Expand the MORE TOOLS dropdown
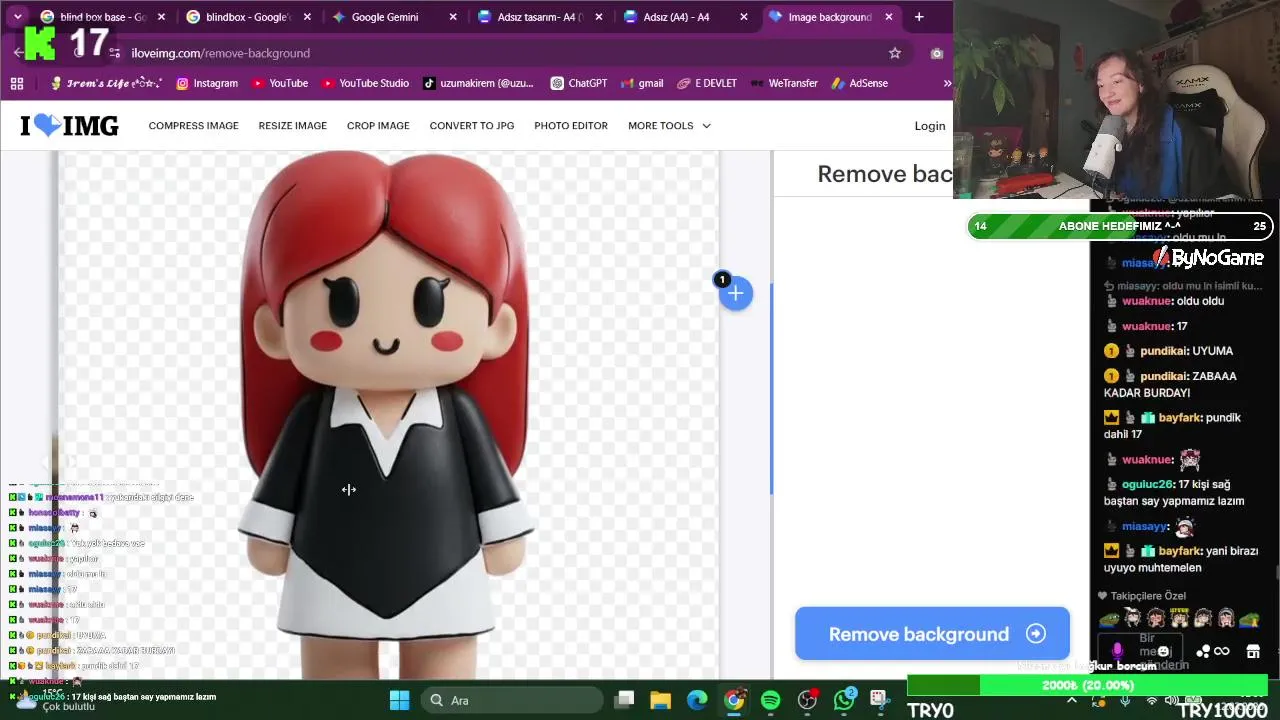The height and width of the screenshot is (720, 1280). coord(669,126)
